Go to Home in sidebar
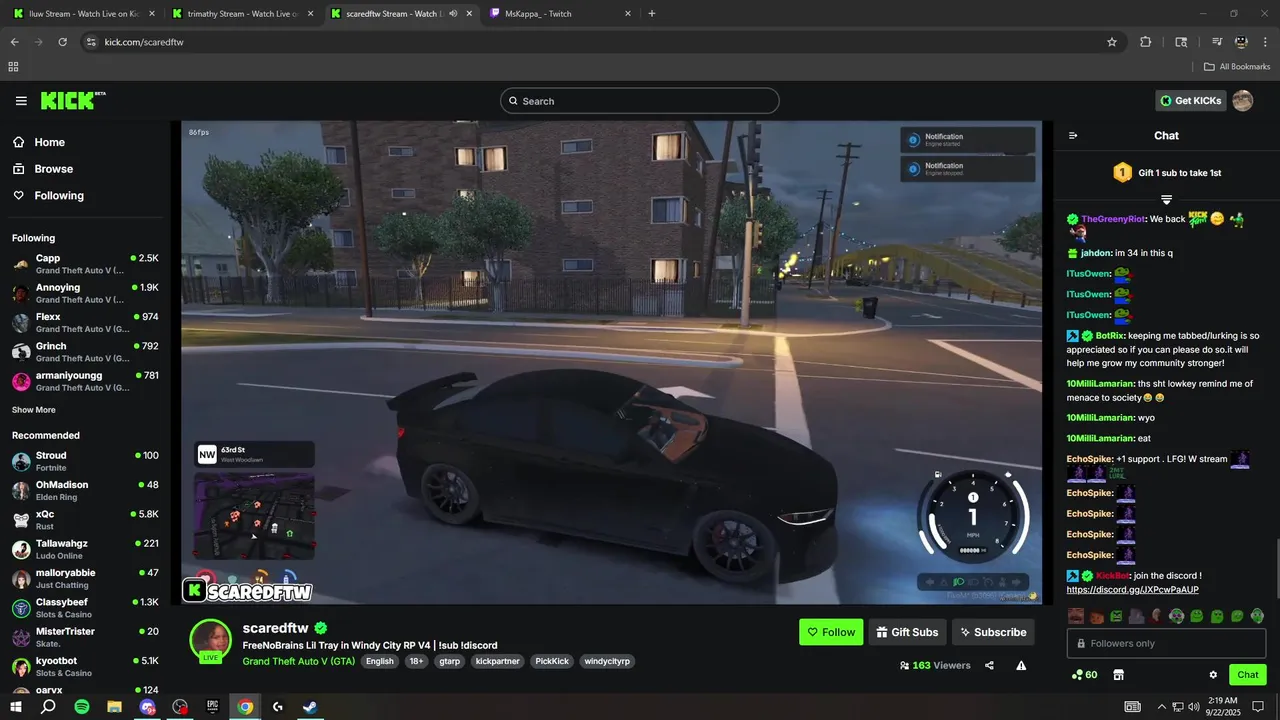This screenshot has height=720, width=1280. coord(49,142)
